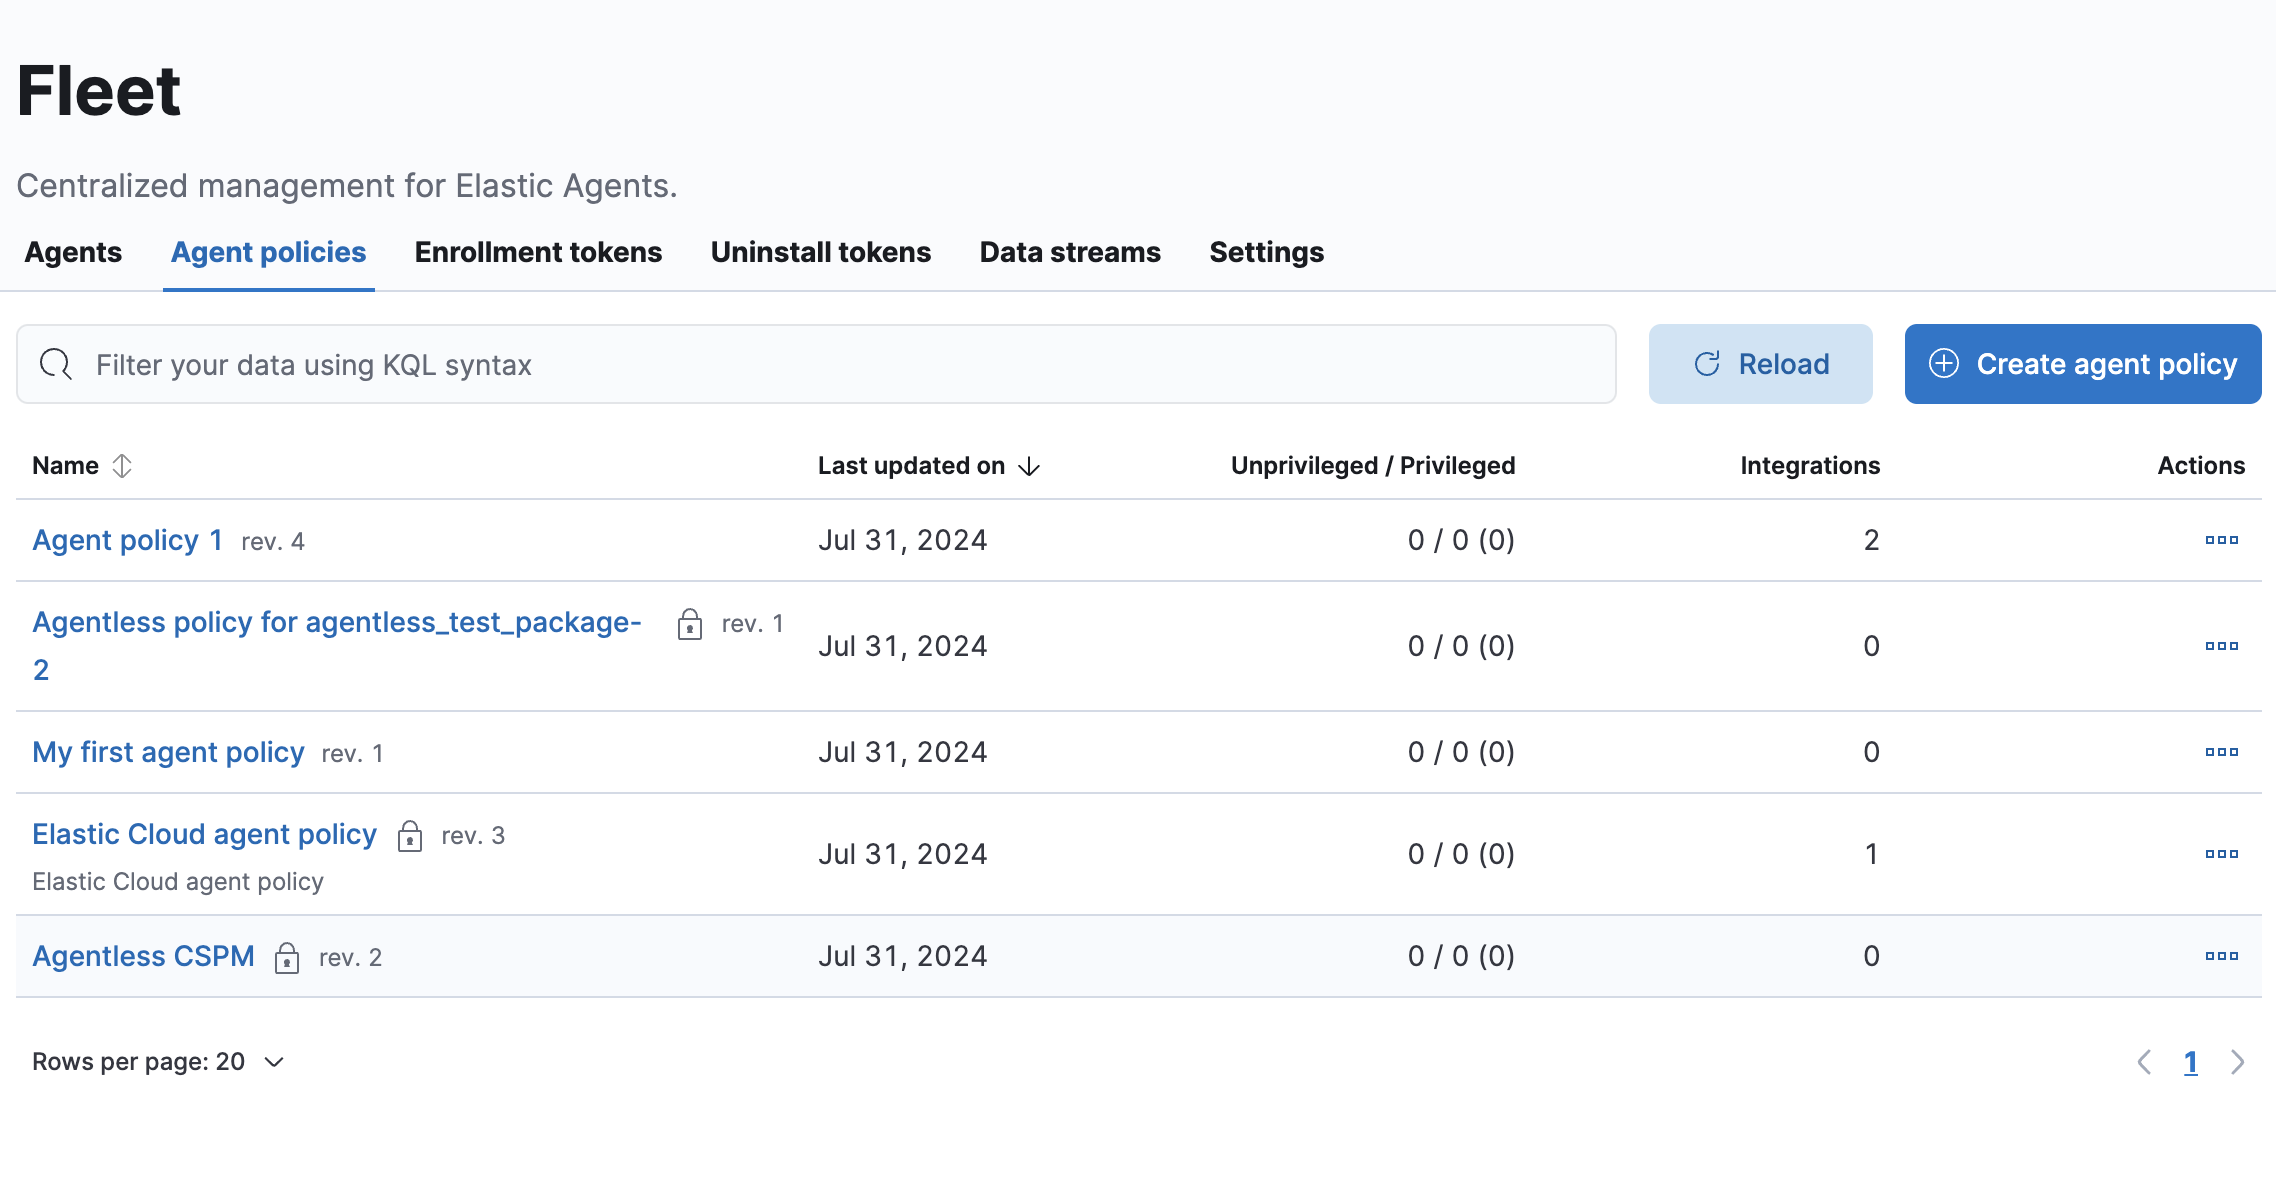Open actions menu for Agent policy 1
Screen dimensions: 2276x1194
(x=2221, y=540)
